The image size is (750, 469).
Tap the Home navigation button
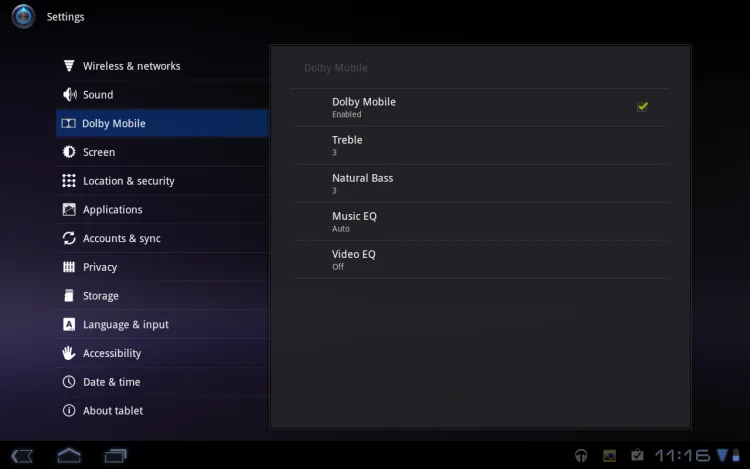69,456
